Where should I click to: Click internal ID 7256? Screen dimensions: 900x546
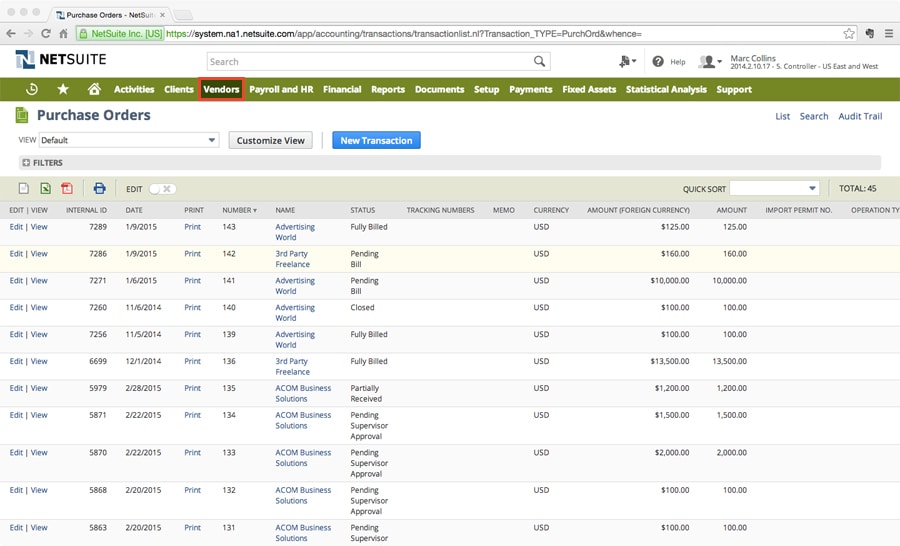pos(98,334)
